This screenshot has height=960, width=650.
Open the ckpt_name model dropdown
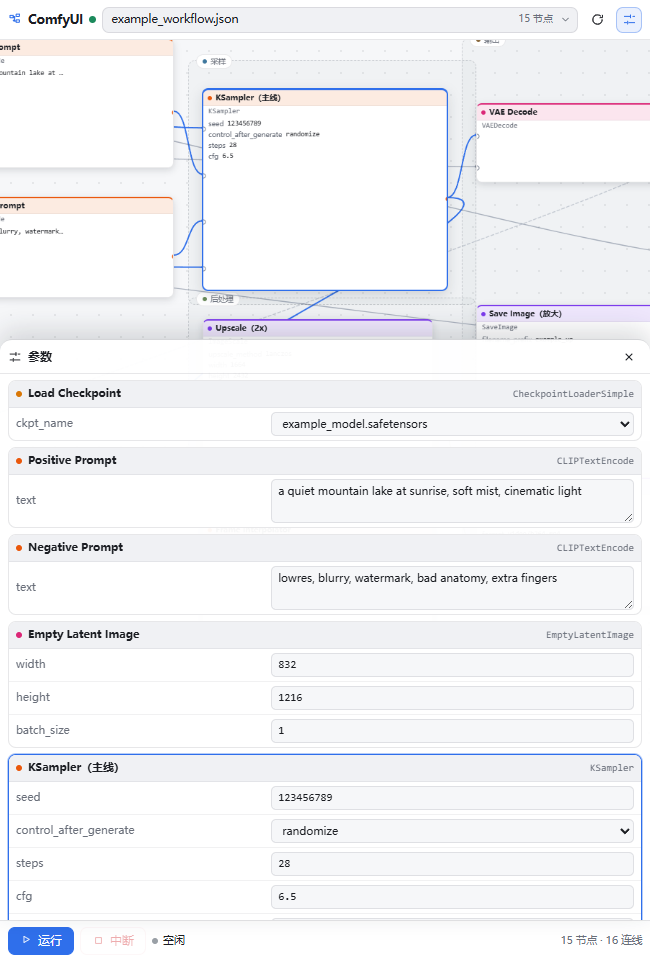pos(452,424)
